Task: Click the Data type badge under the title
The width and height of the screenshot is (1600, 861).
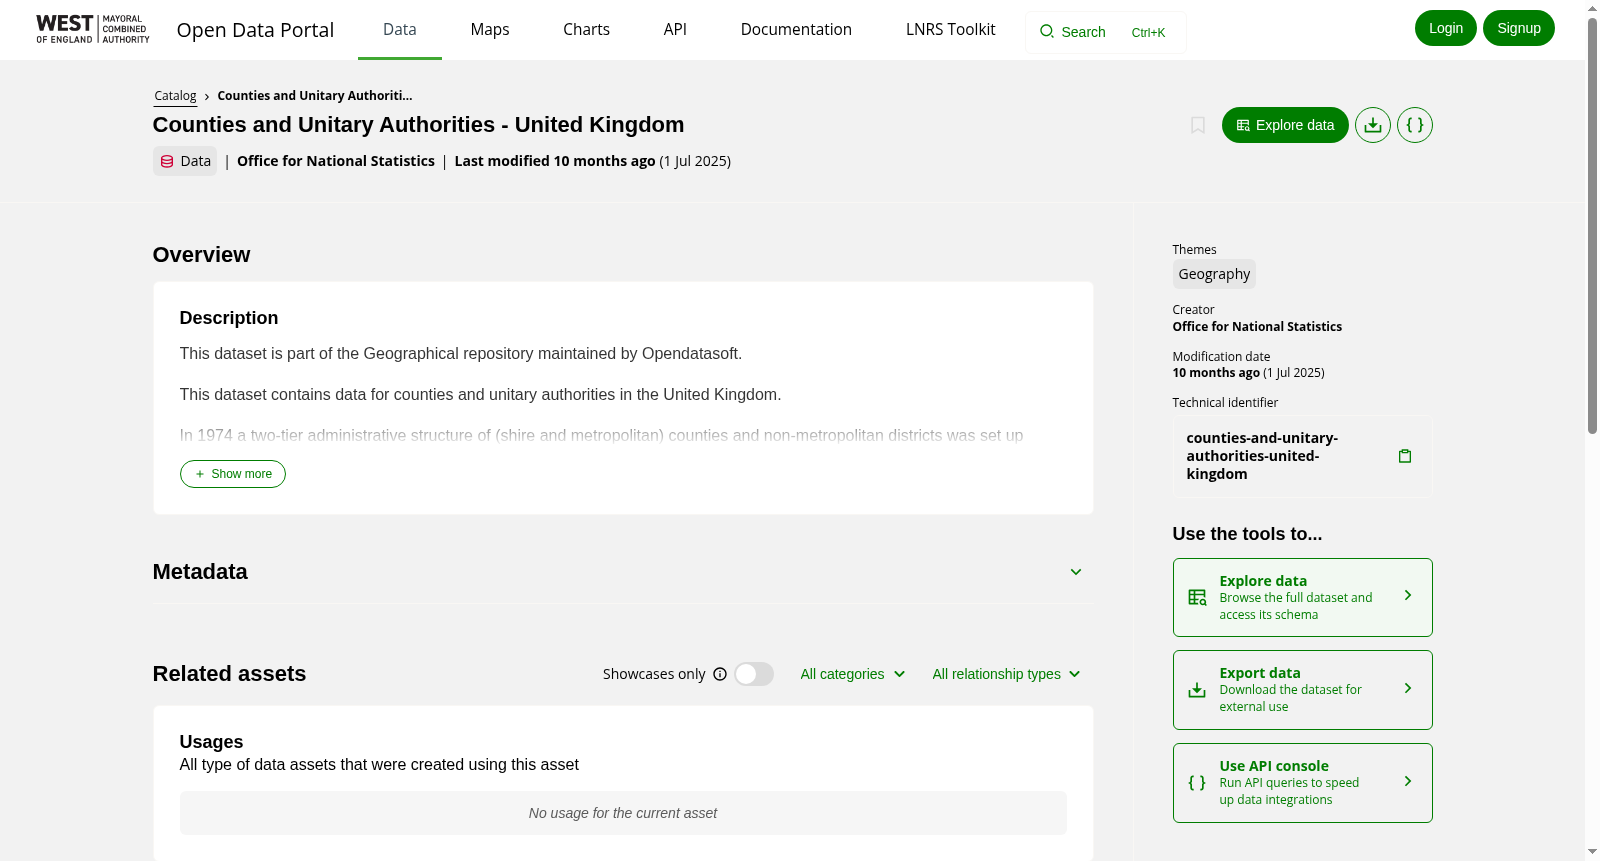Action: pos(185,161)
